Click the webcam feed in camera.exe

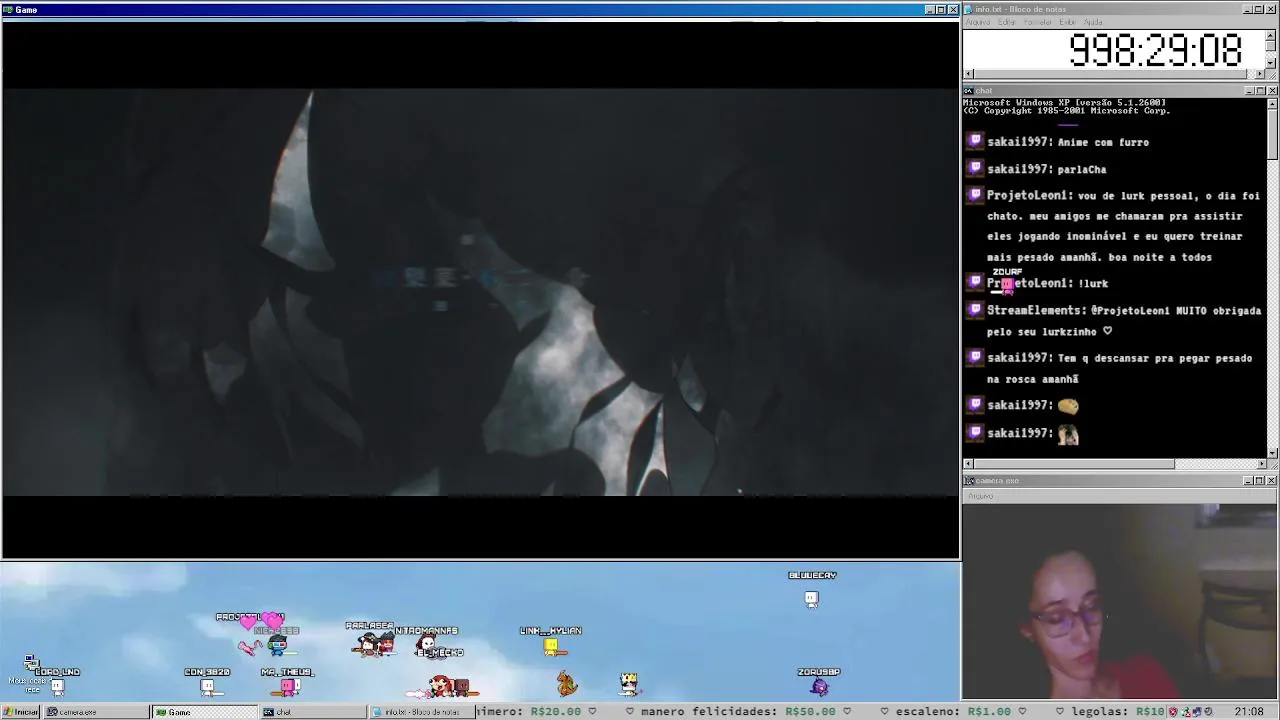tap(1120, 600)
